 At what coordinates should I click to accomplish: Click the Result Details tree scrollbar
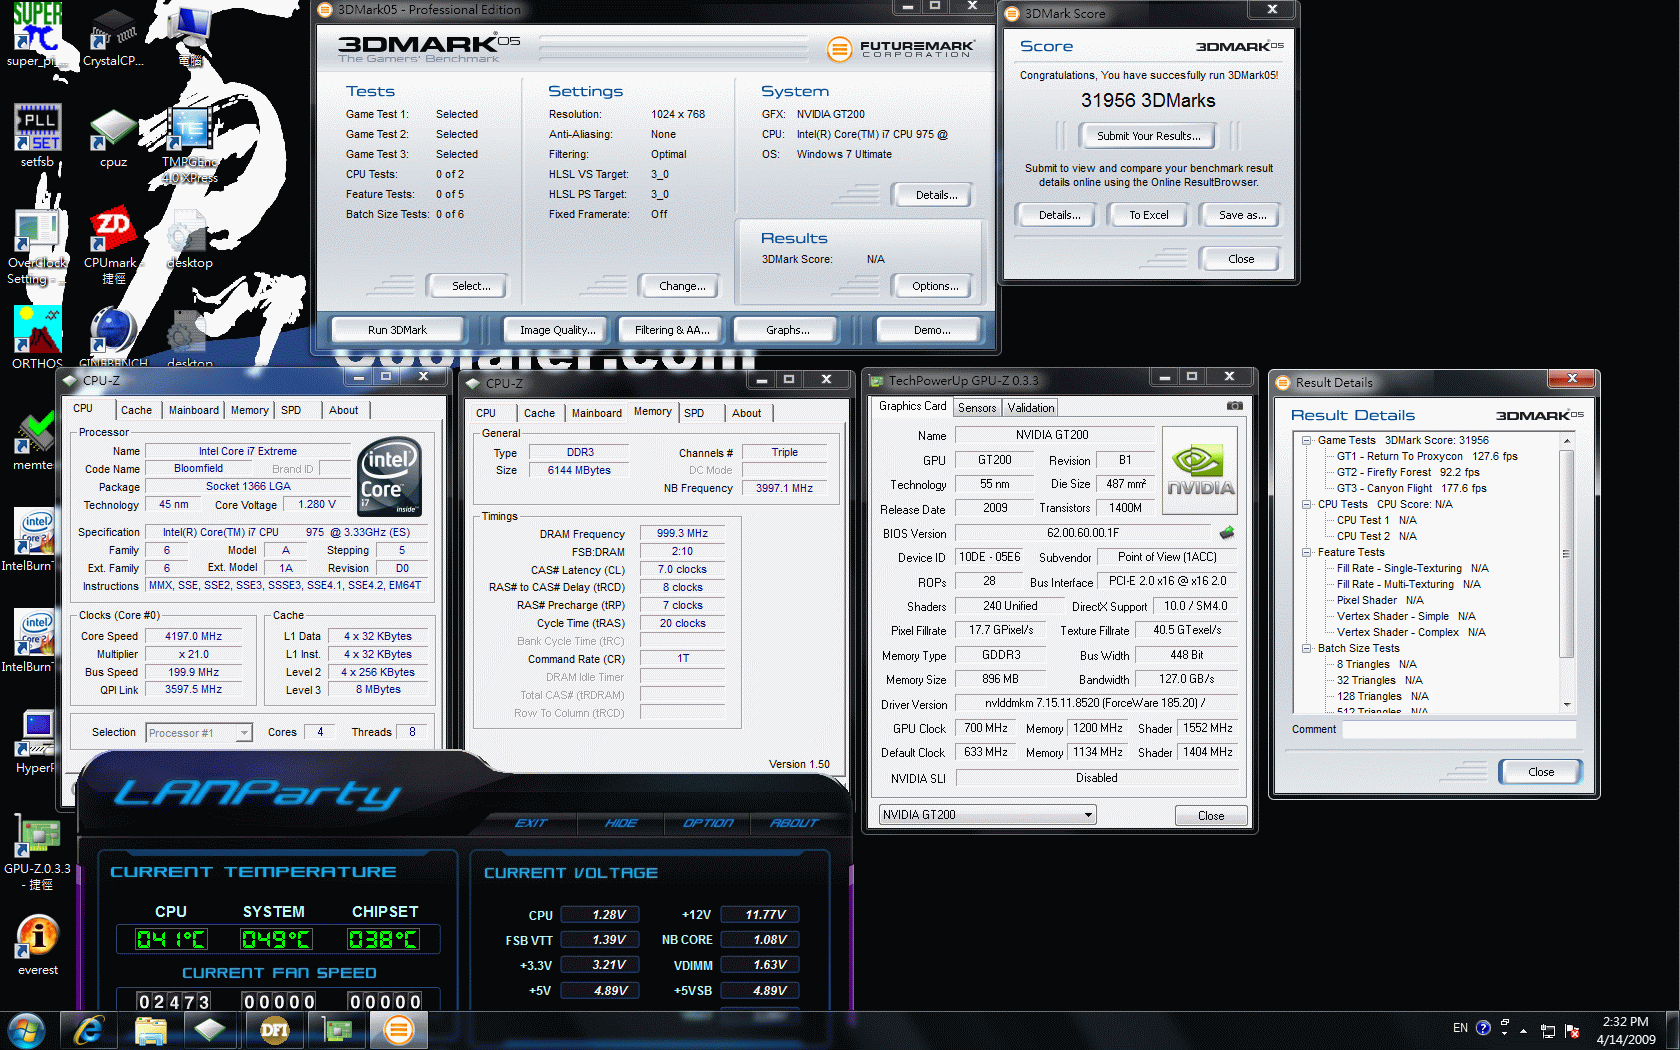(1567, 573)
